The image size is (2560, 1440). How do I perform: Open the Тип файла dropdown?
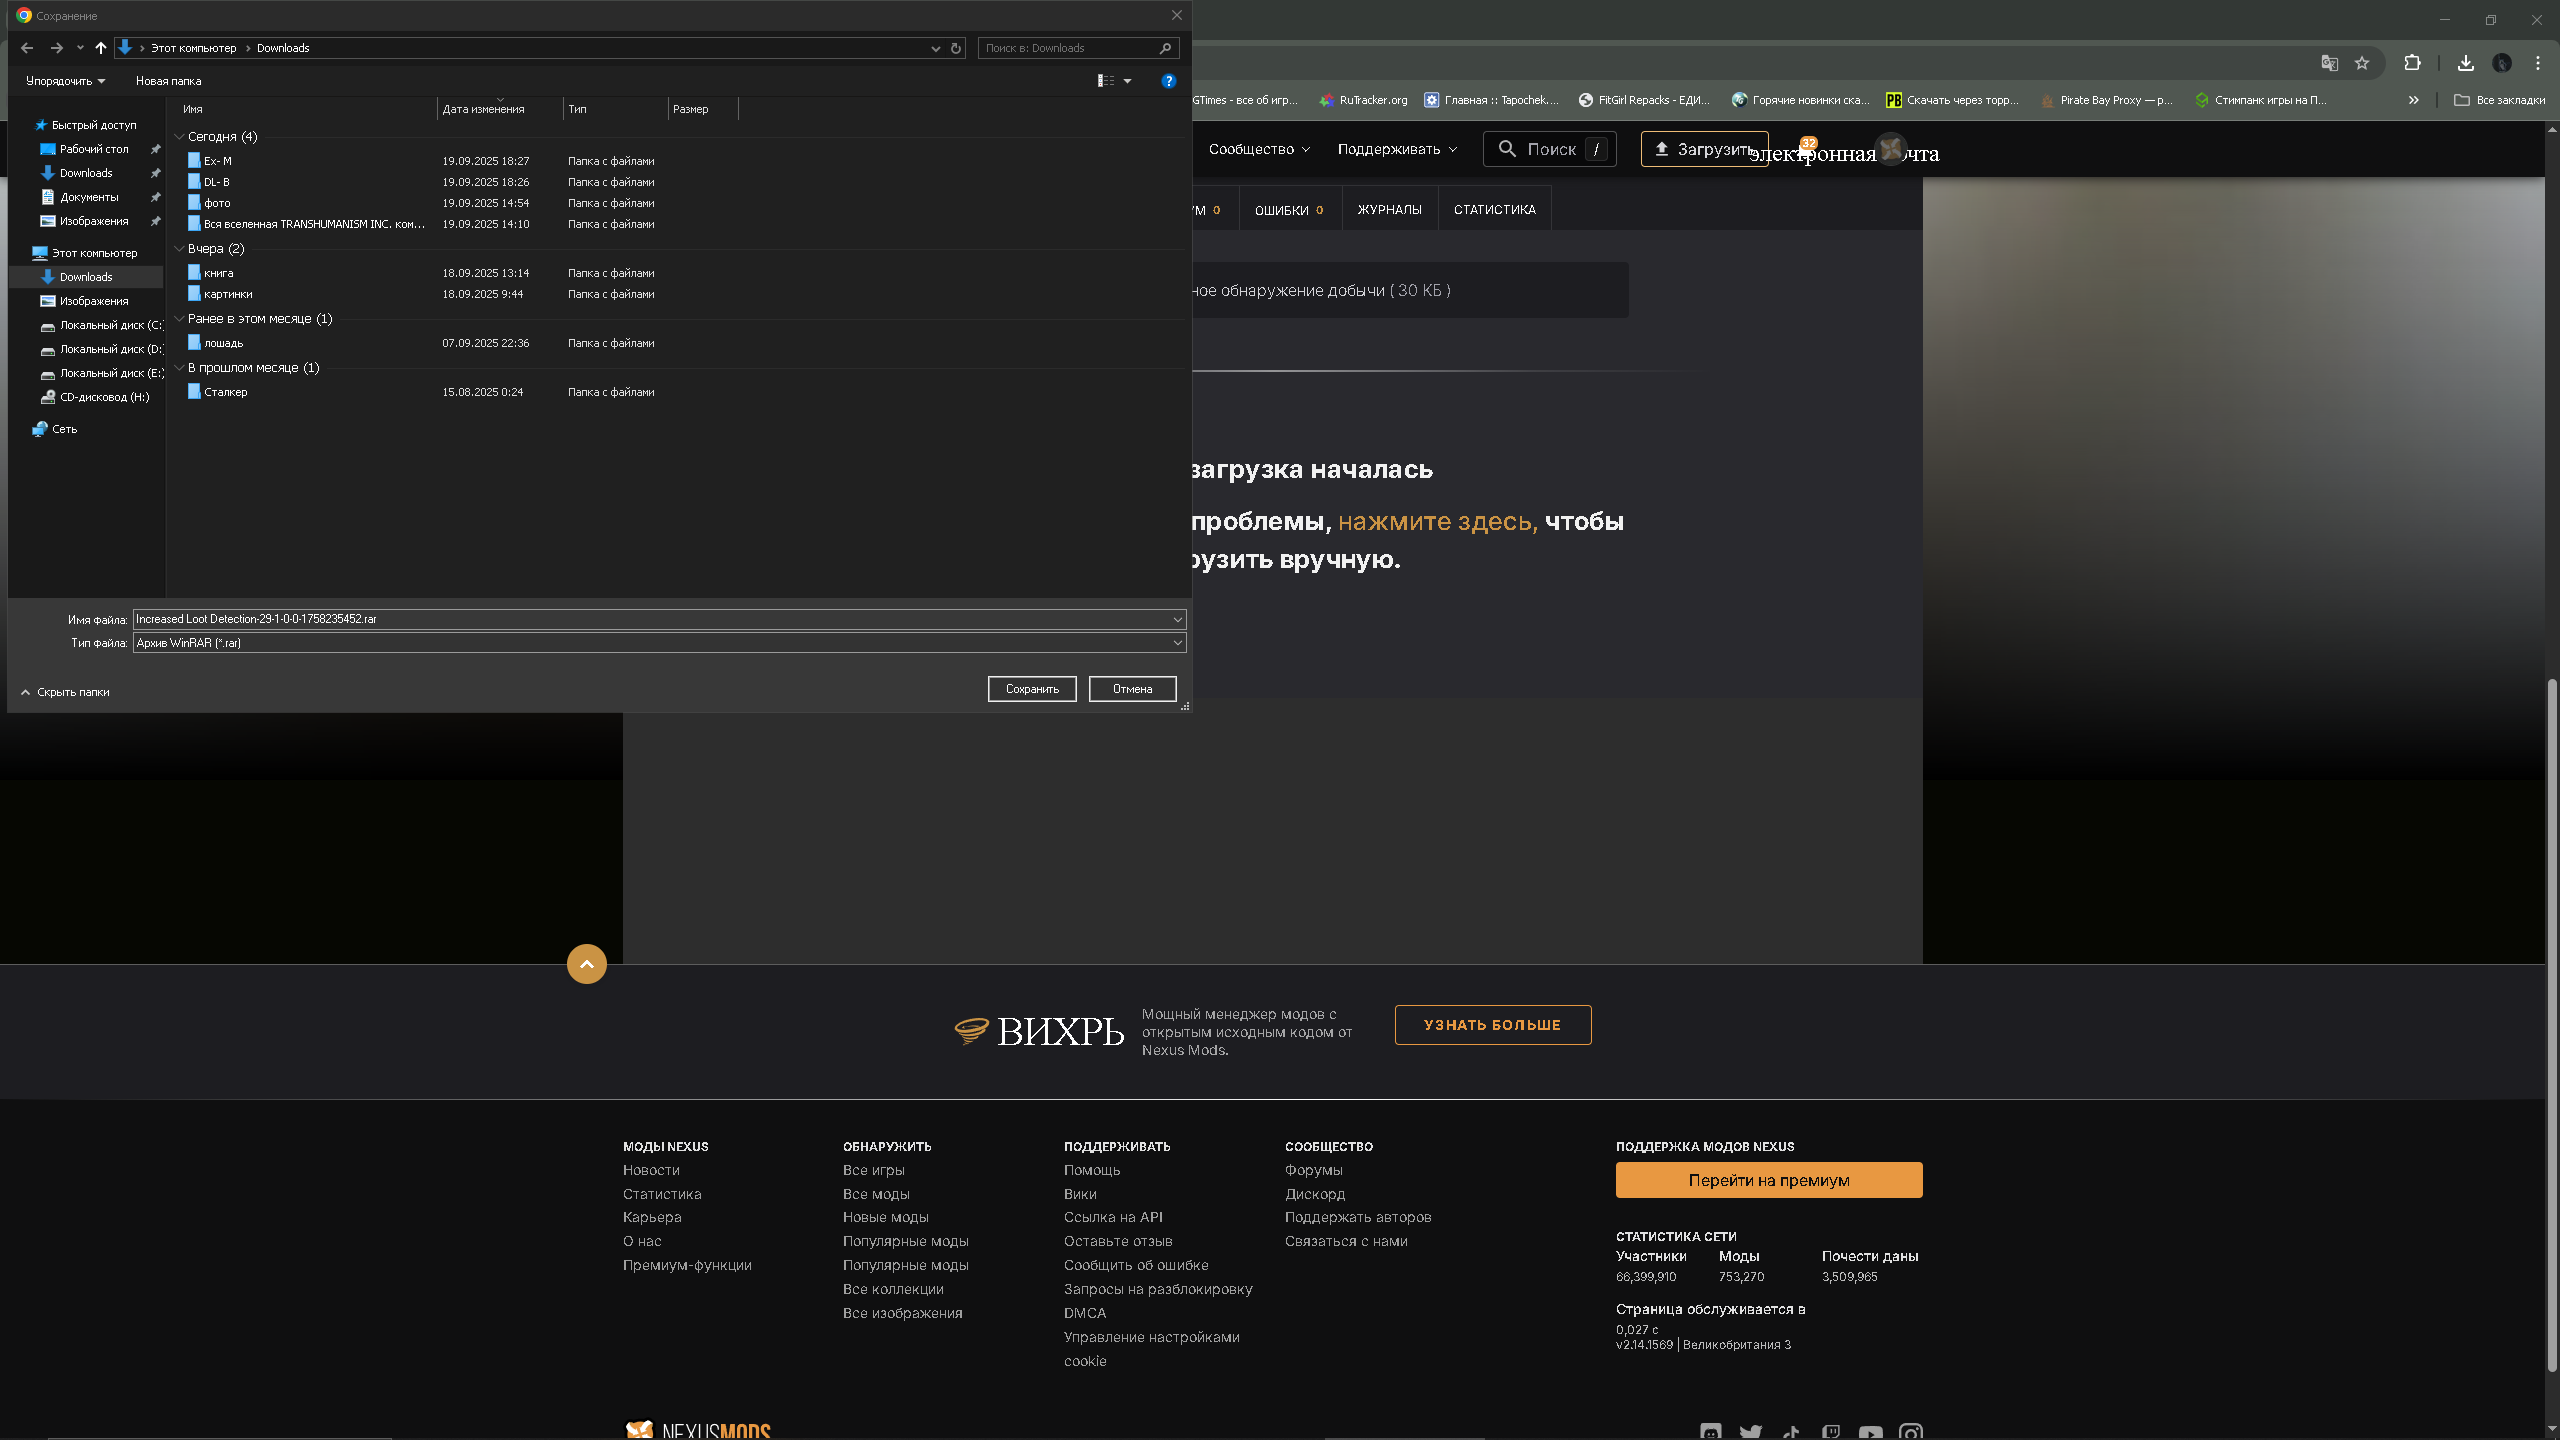(x=1177, y=643)
